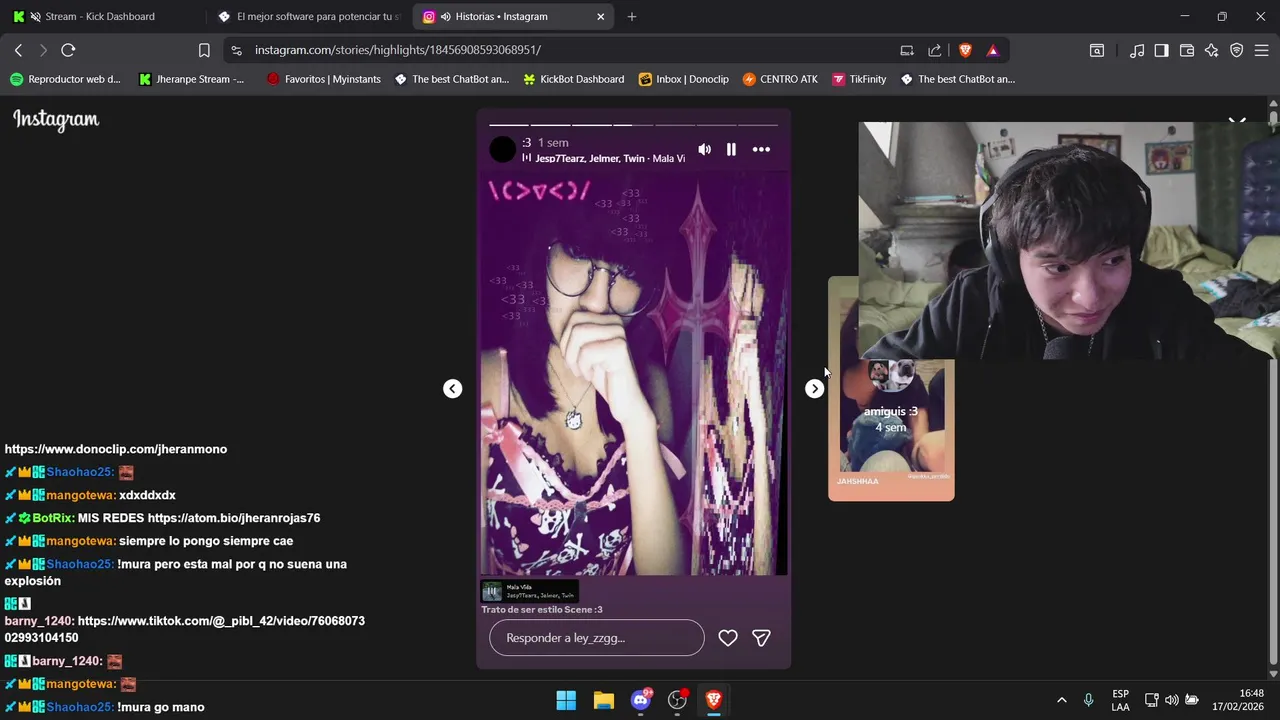Switch to the Stream - Kick Dashboard tab
This screenshot has width=1280, height=720.
coord(100,17)
